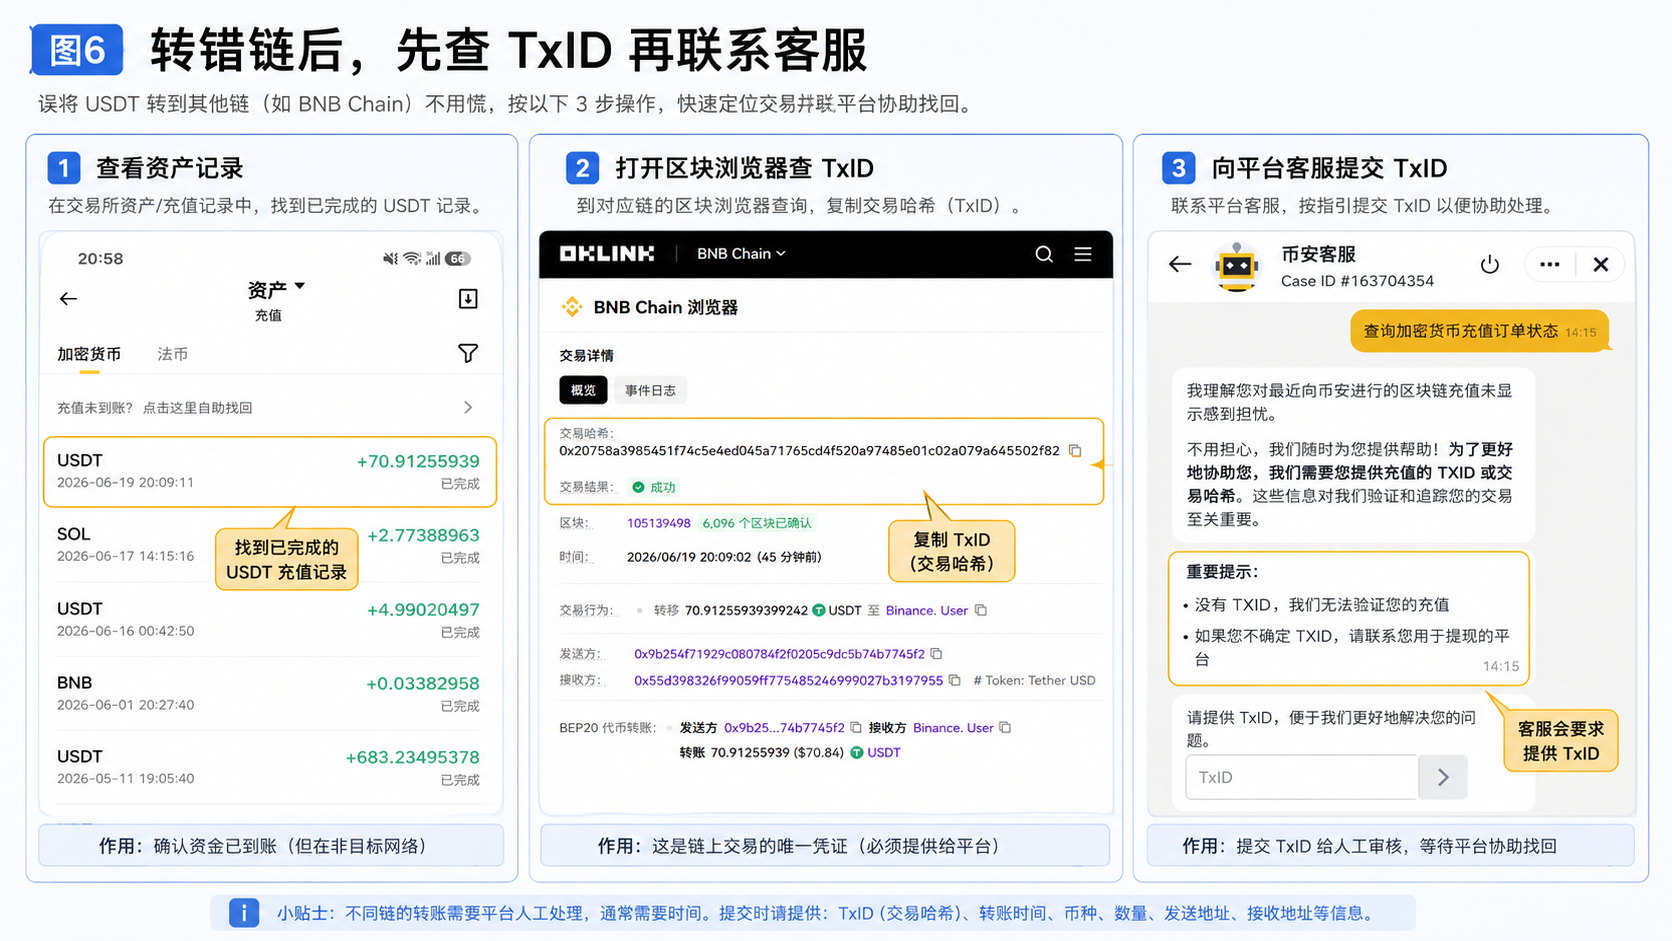Open the filter funnel icon in deposit records
This screenshot has width=1672, height=941.
(x=468, y=353)
